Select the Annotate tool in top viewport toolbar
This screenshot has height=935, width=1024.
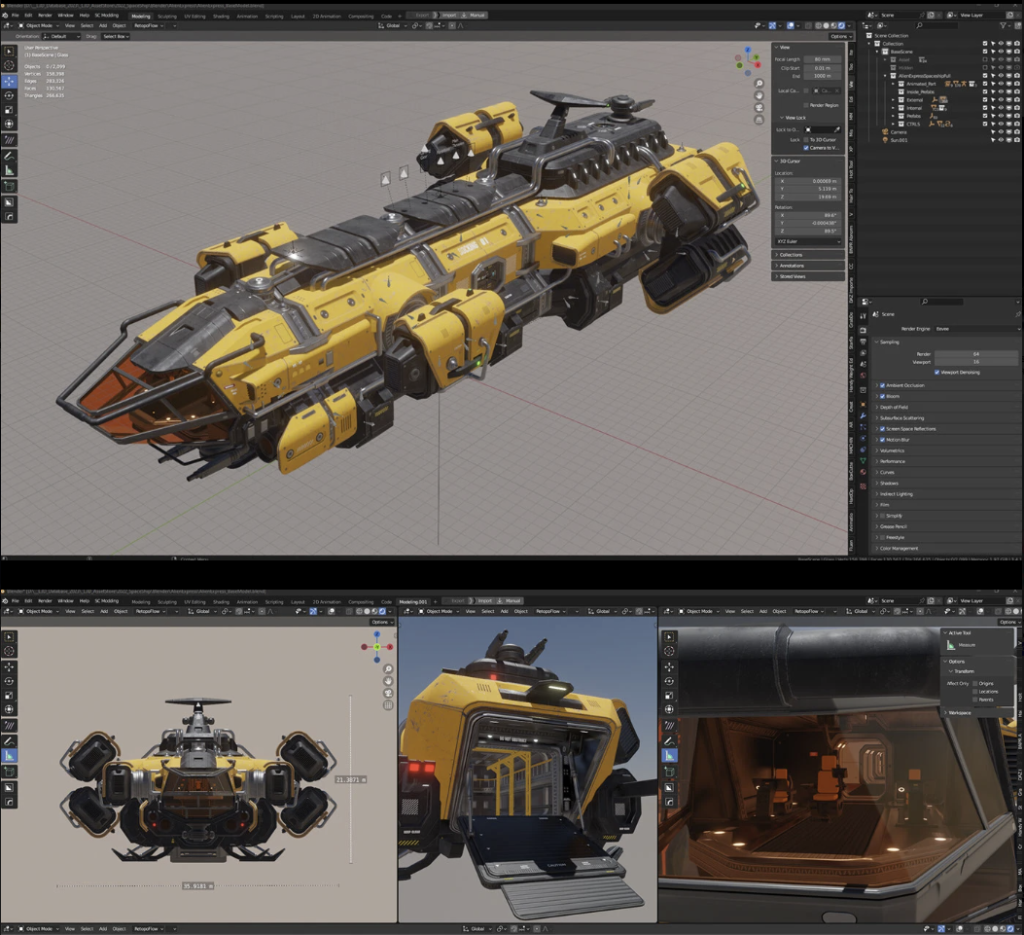(9, 155)
